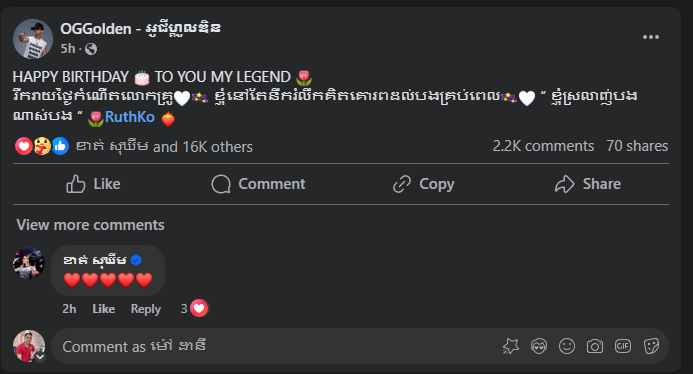Open the GIF picker in comment box
Screen dimensions: 693x374
(623, 346)
